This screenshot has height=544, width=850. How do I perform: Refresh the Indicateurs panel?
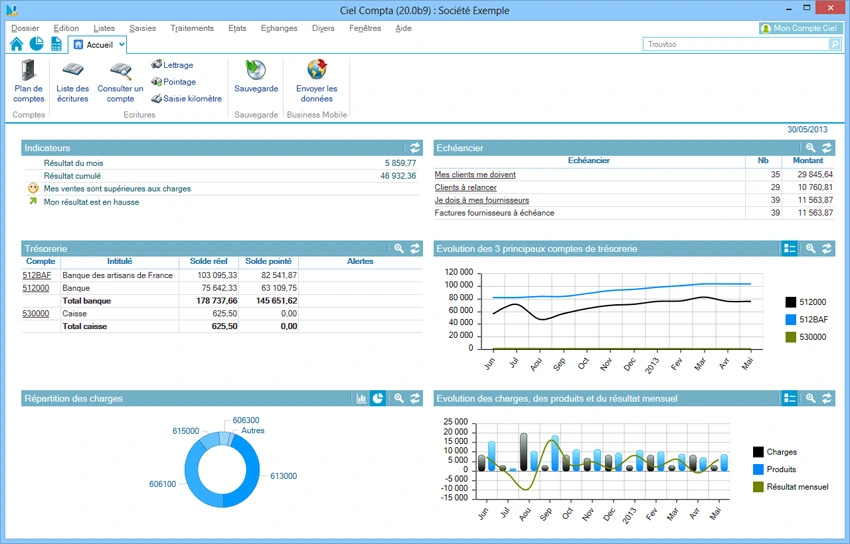tap(415, 147)
